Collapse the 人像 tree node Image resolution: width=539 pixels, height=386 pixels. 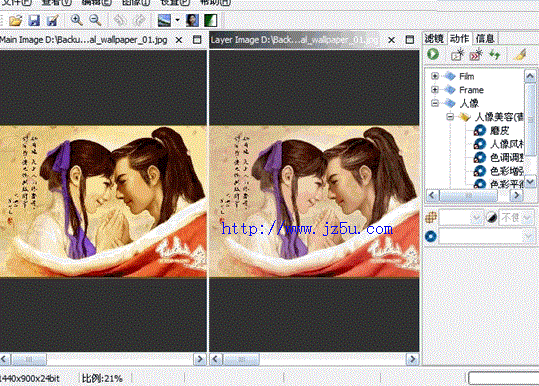(434, 103)
